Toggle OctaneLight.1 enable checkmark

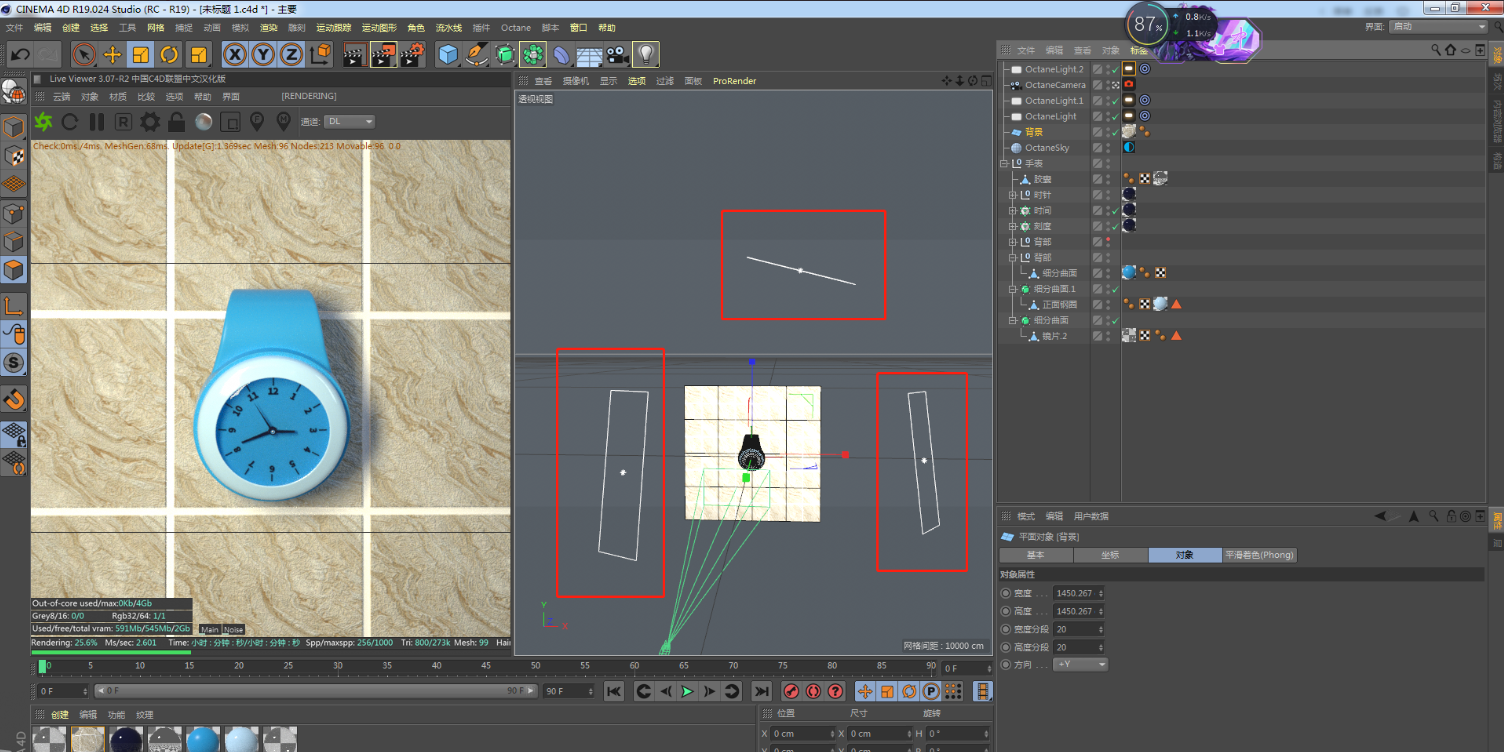point(1115,101)
